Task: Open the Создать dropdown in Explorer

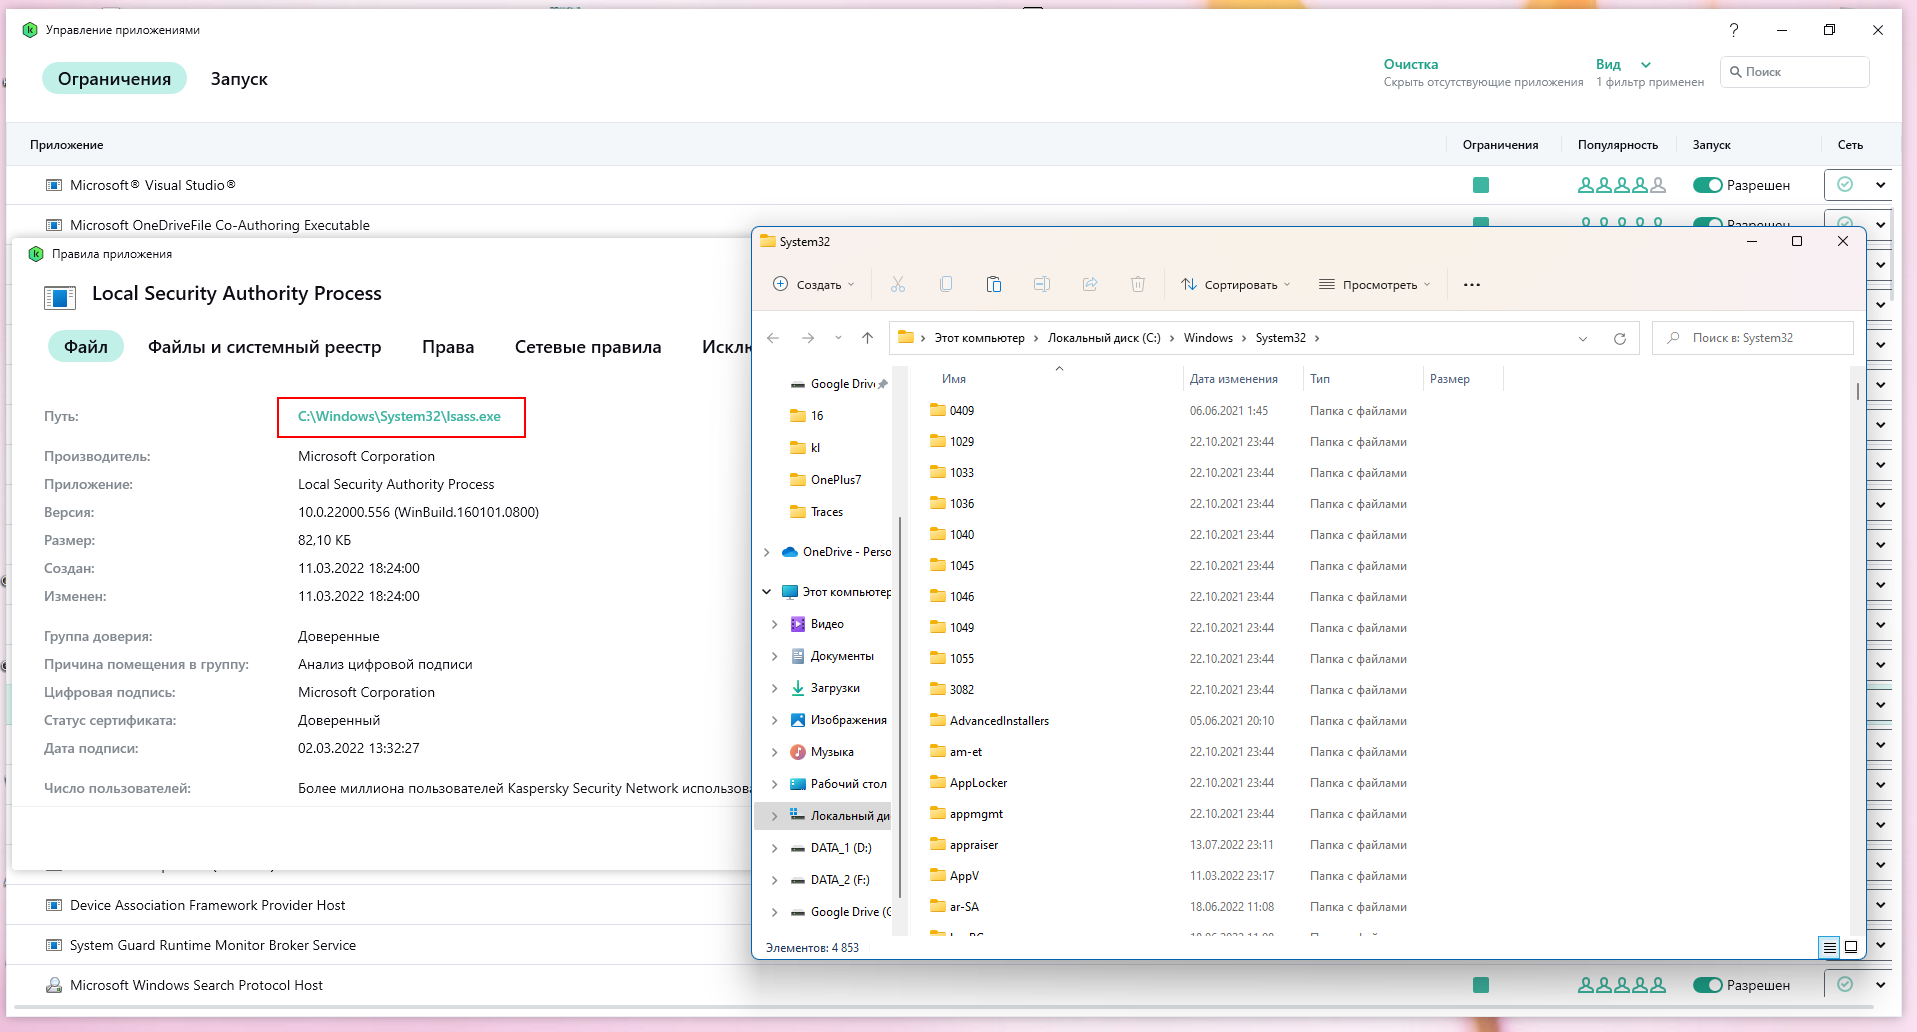Action: click(814, 285)
